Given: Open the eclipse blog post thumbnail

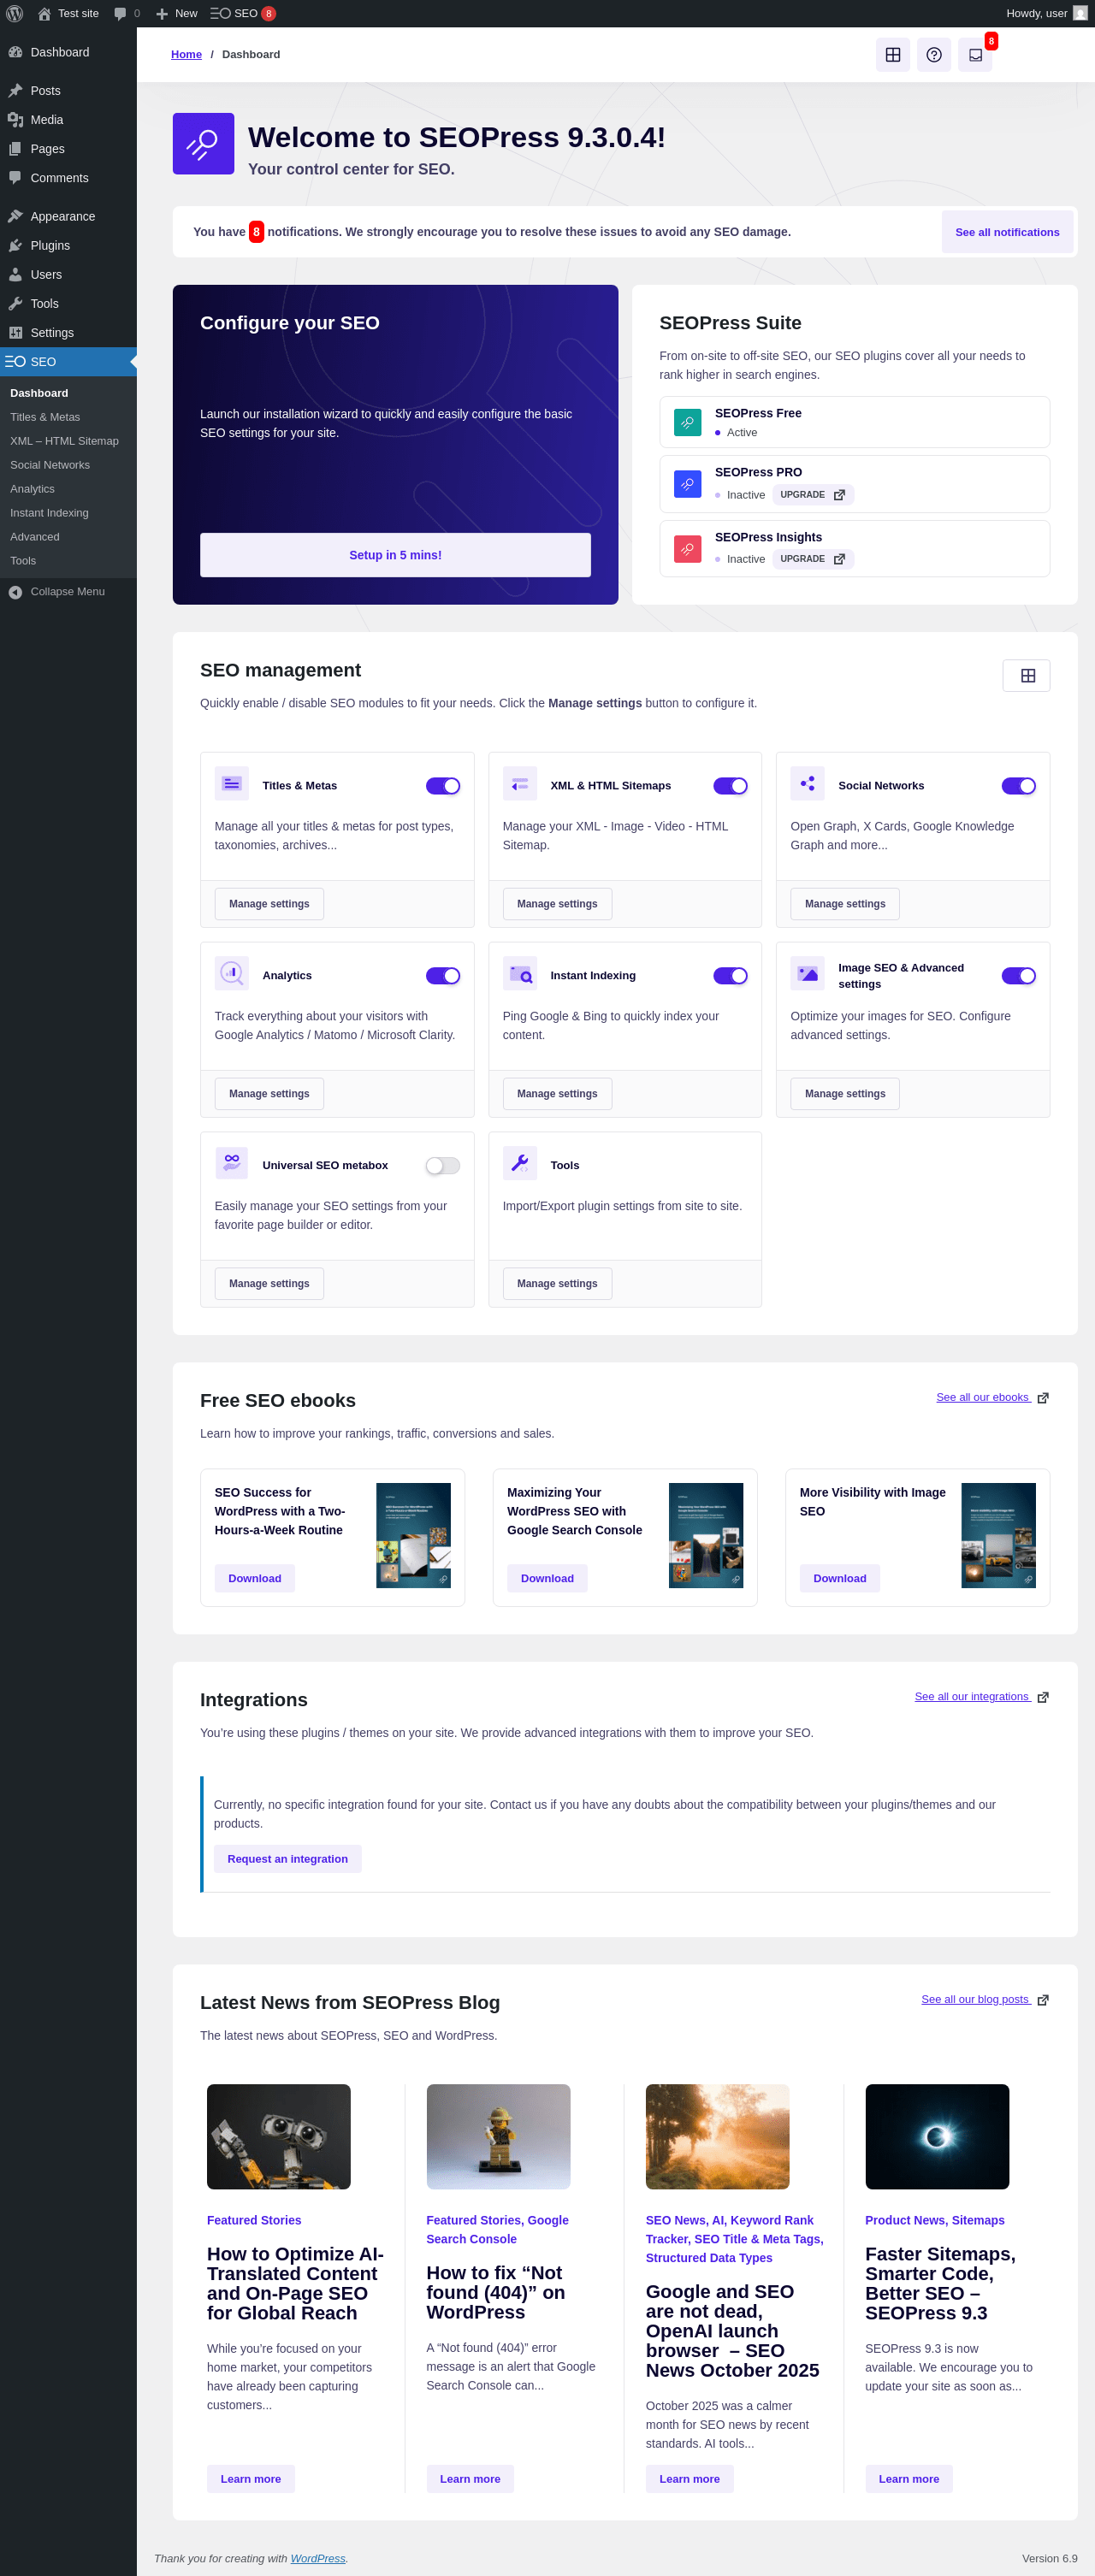Looking at the screenshot, I should point(937,2137).
